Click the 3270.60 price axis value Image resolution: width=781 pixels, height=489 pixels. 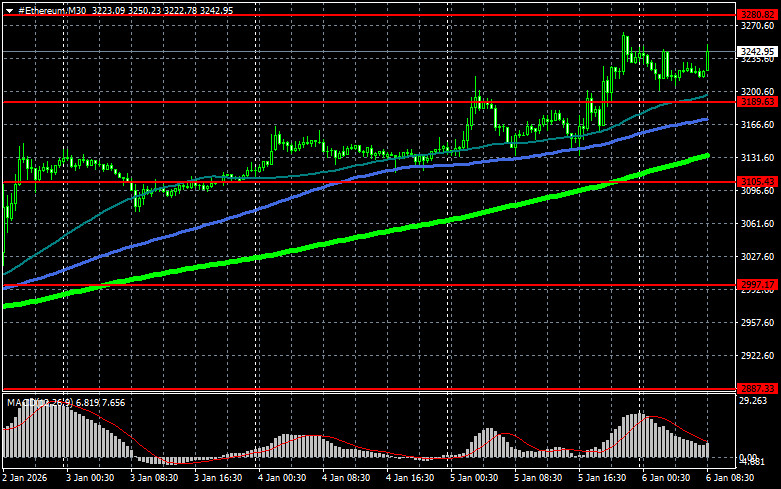pyautogui.click(x=755, y=27)
